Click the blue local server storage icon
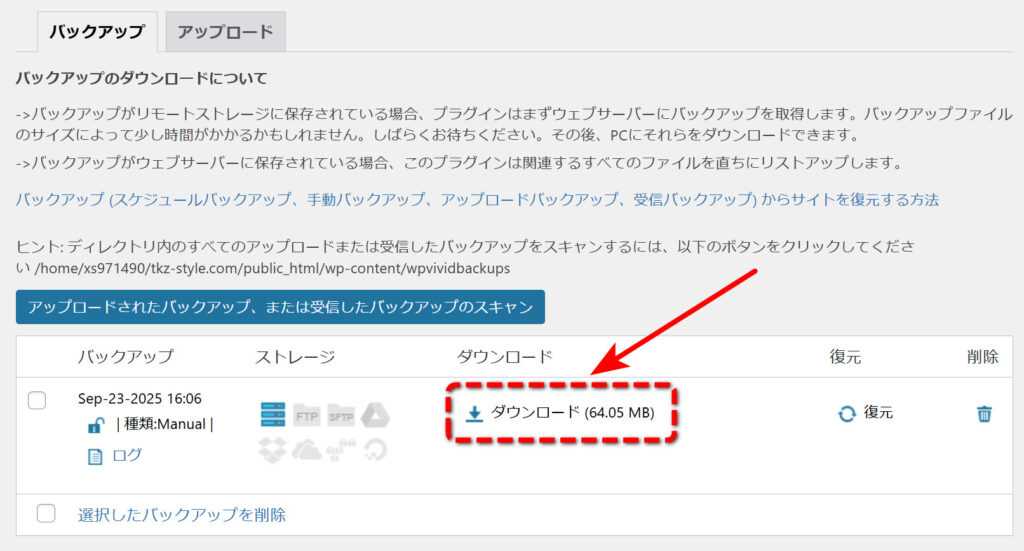This screenshot has height=551, width=1024. pos(272,415)
